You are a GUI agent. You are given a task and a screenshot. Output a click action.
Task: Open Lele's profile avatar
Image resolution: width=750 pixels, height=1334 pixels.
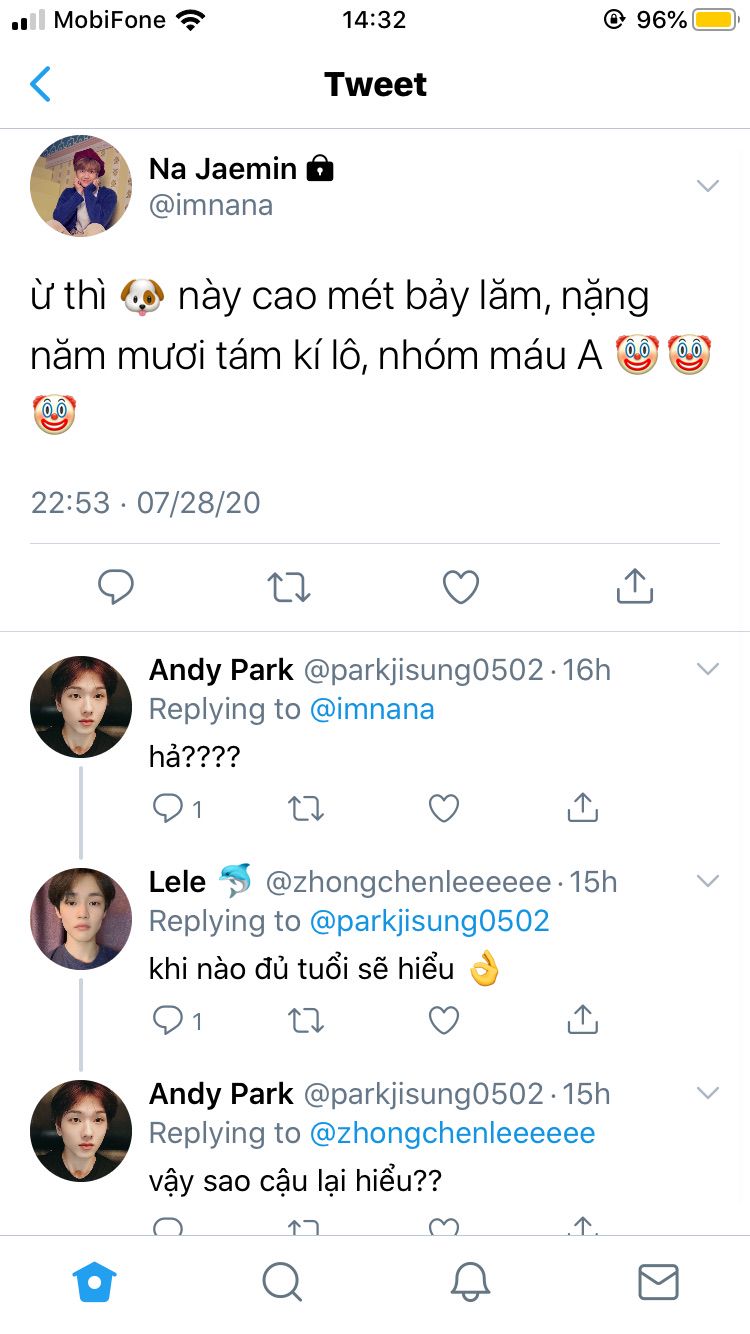pyautogui.click(x=81, y=918)
